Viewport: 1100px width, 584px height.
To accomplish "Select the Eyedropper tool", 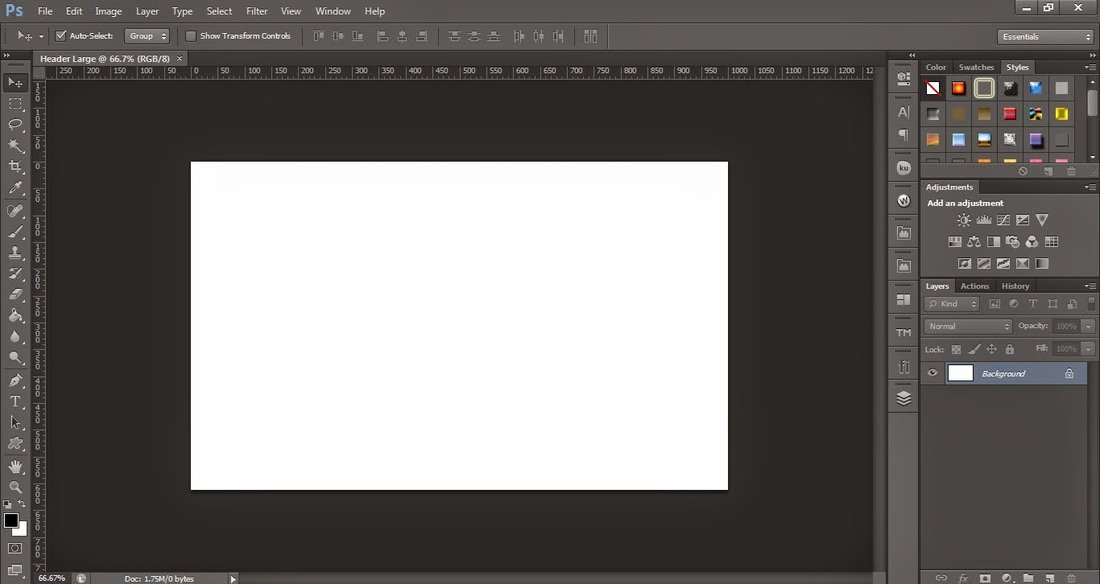I will coord(15,188).
